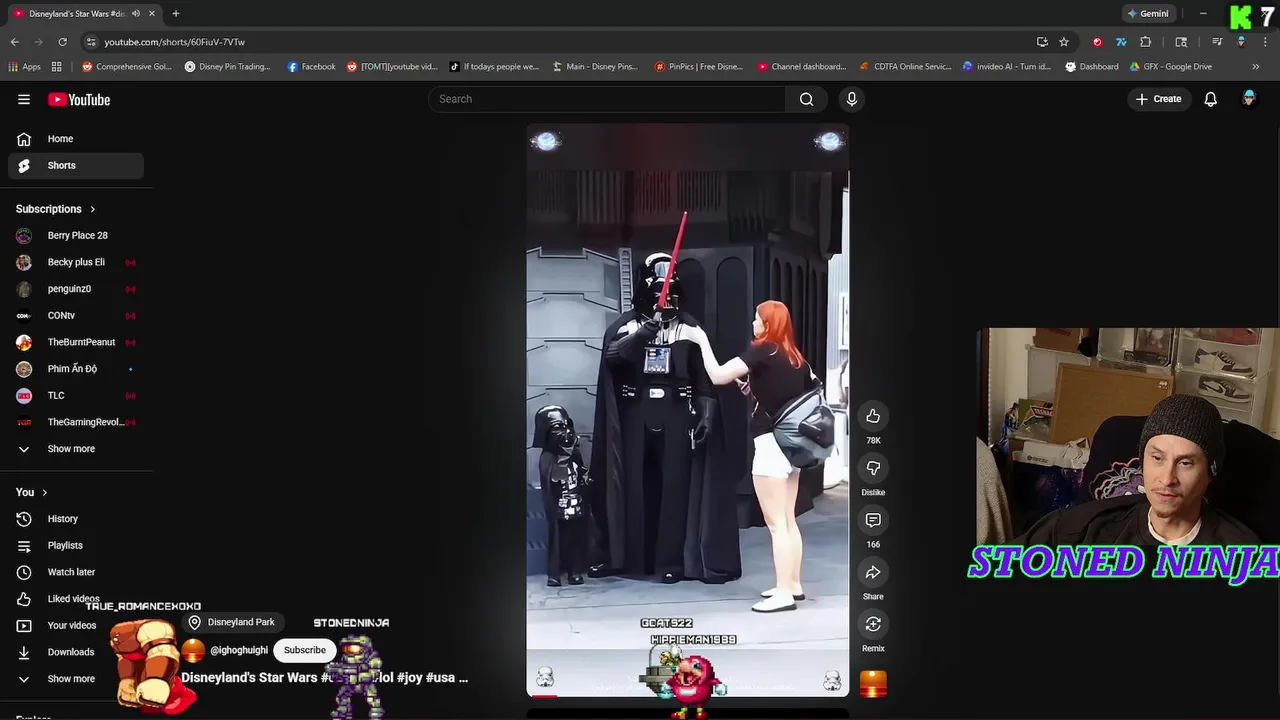The image size is (1280, 720).
Task: Like this Short with thumbs up
Action: point(873,416)
